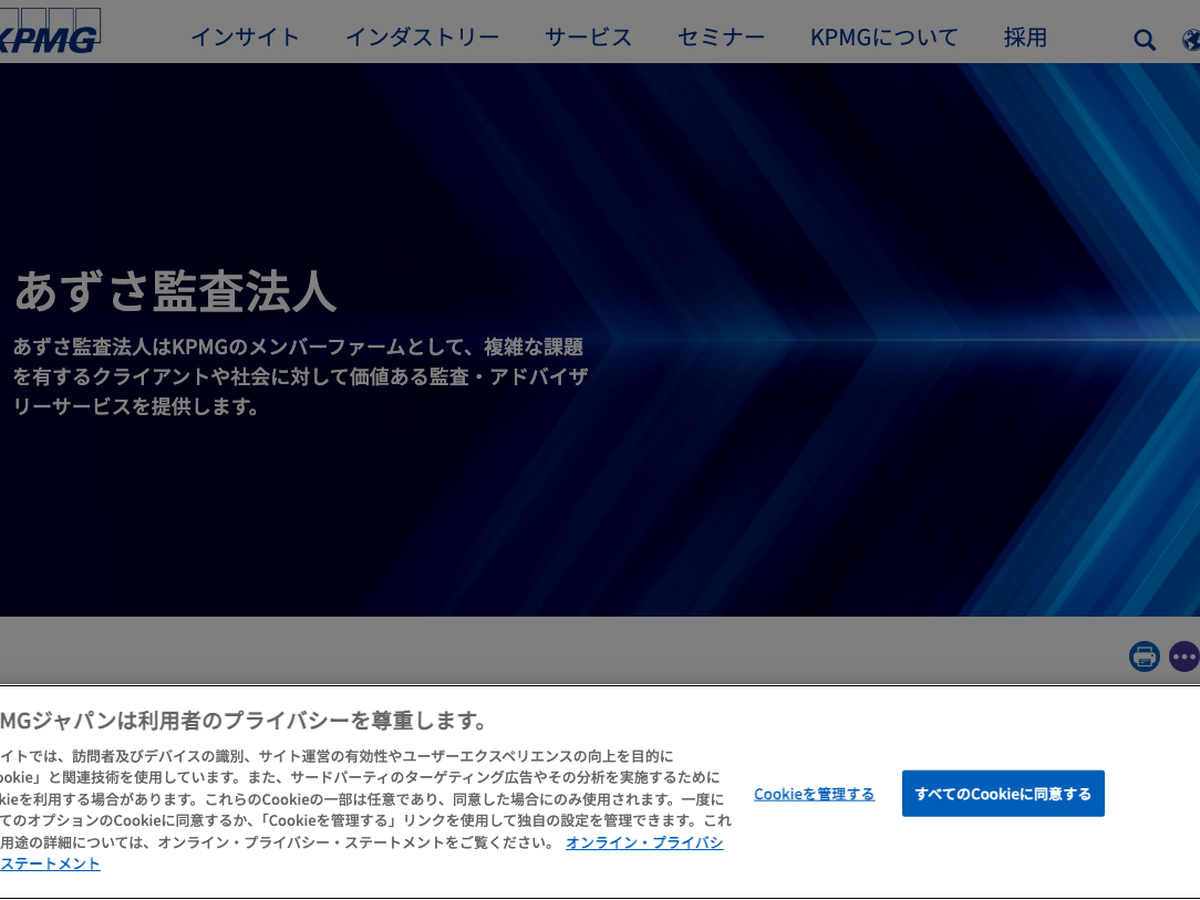Go to the セミナー menu item
Image resolution: width=1200 pixels, height=900 pixels.
[x=721, y=38]
